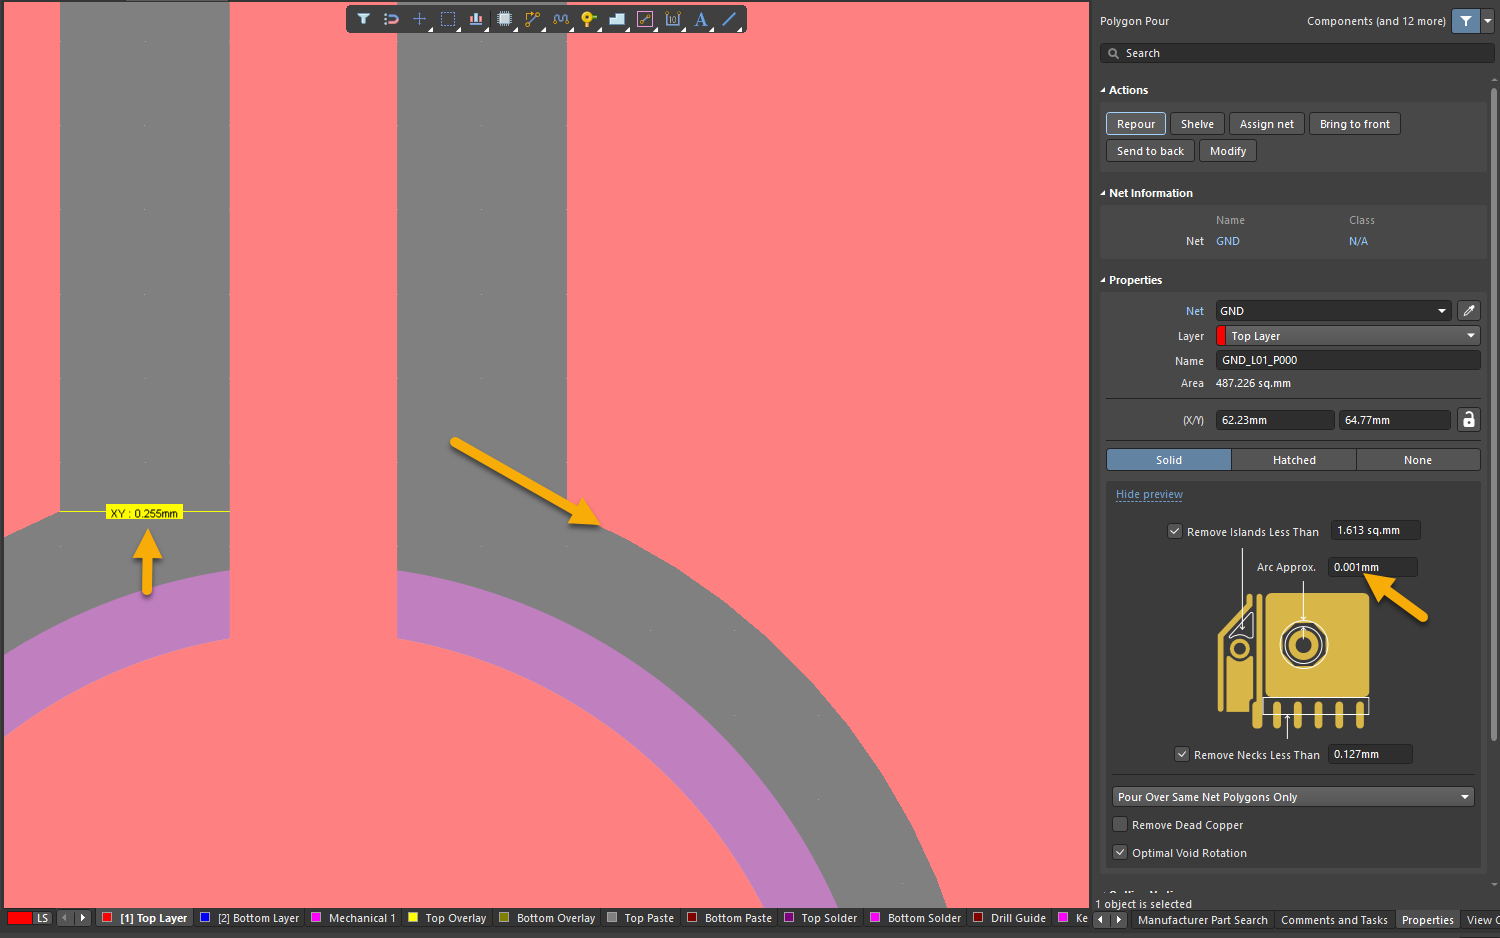Open the align objects tool
Viewport: 1500px width, 938px height.
[476, 19]
